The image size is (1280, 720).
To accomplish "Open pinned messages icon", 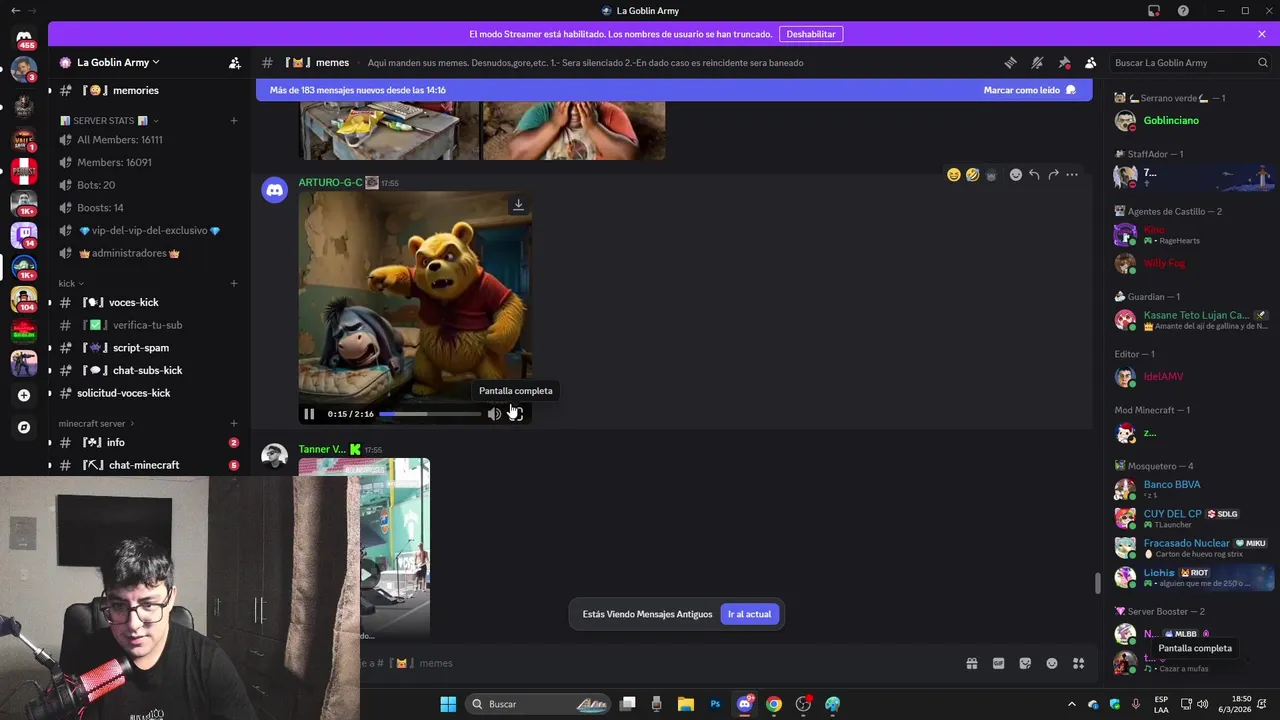I will pyautogui.click(x=1064, y=62).
